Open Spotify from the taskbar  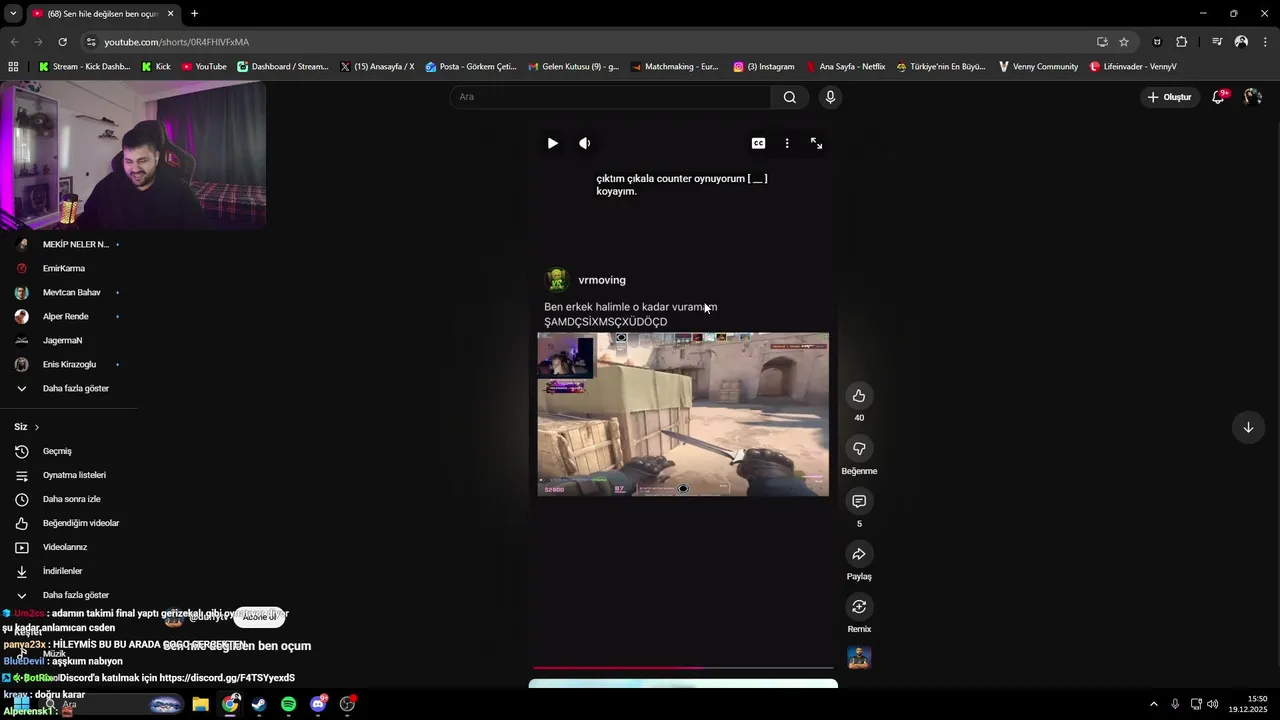288,704
